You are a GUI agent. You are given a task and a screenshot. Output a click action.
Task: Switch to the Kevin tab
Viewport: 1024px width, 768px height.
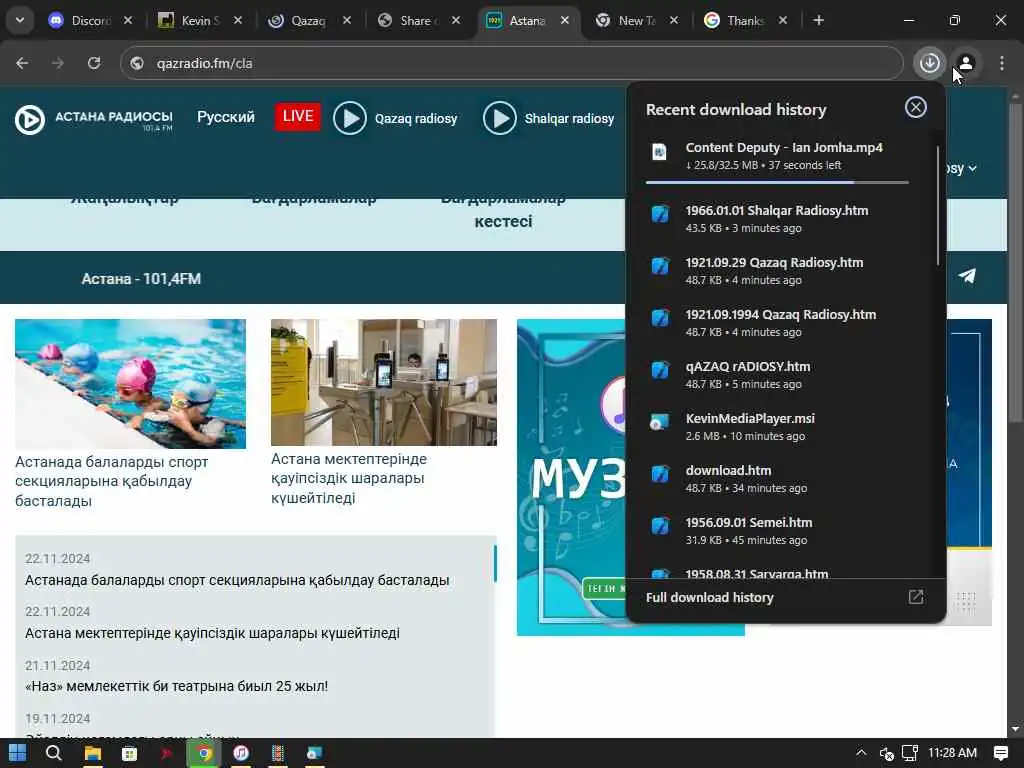pos(200,20)
